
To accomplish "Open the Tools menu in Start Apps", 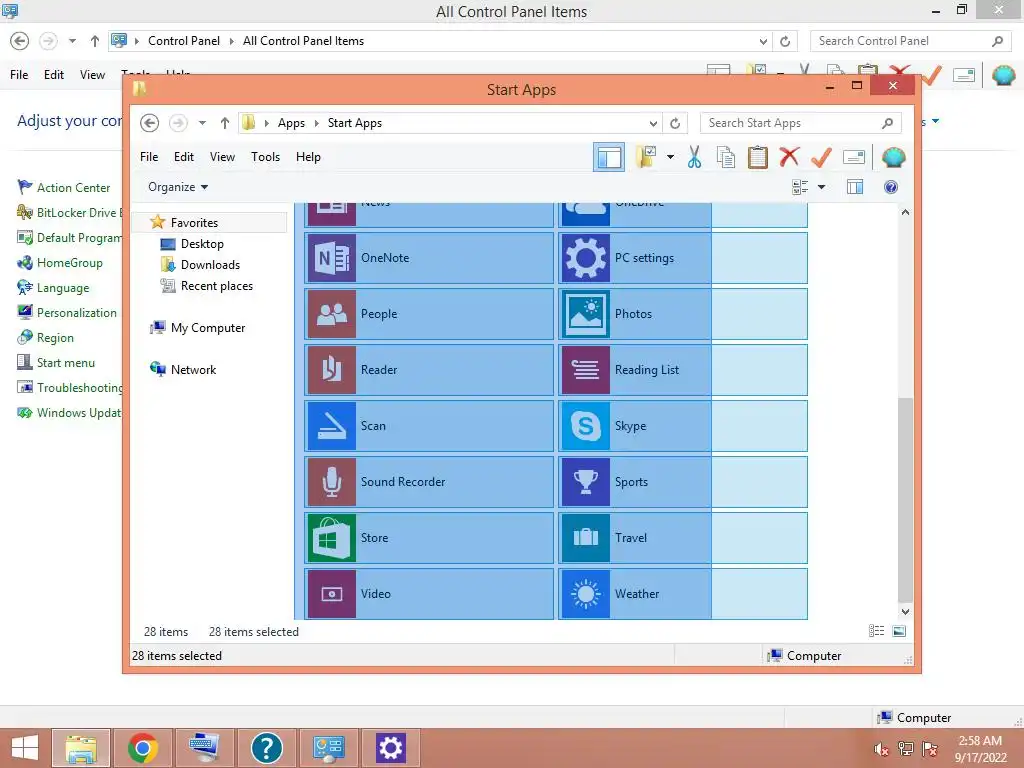I will (265, 157).
